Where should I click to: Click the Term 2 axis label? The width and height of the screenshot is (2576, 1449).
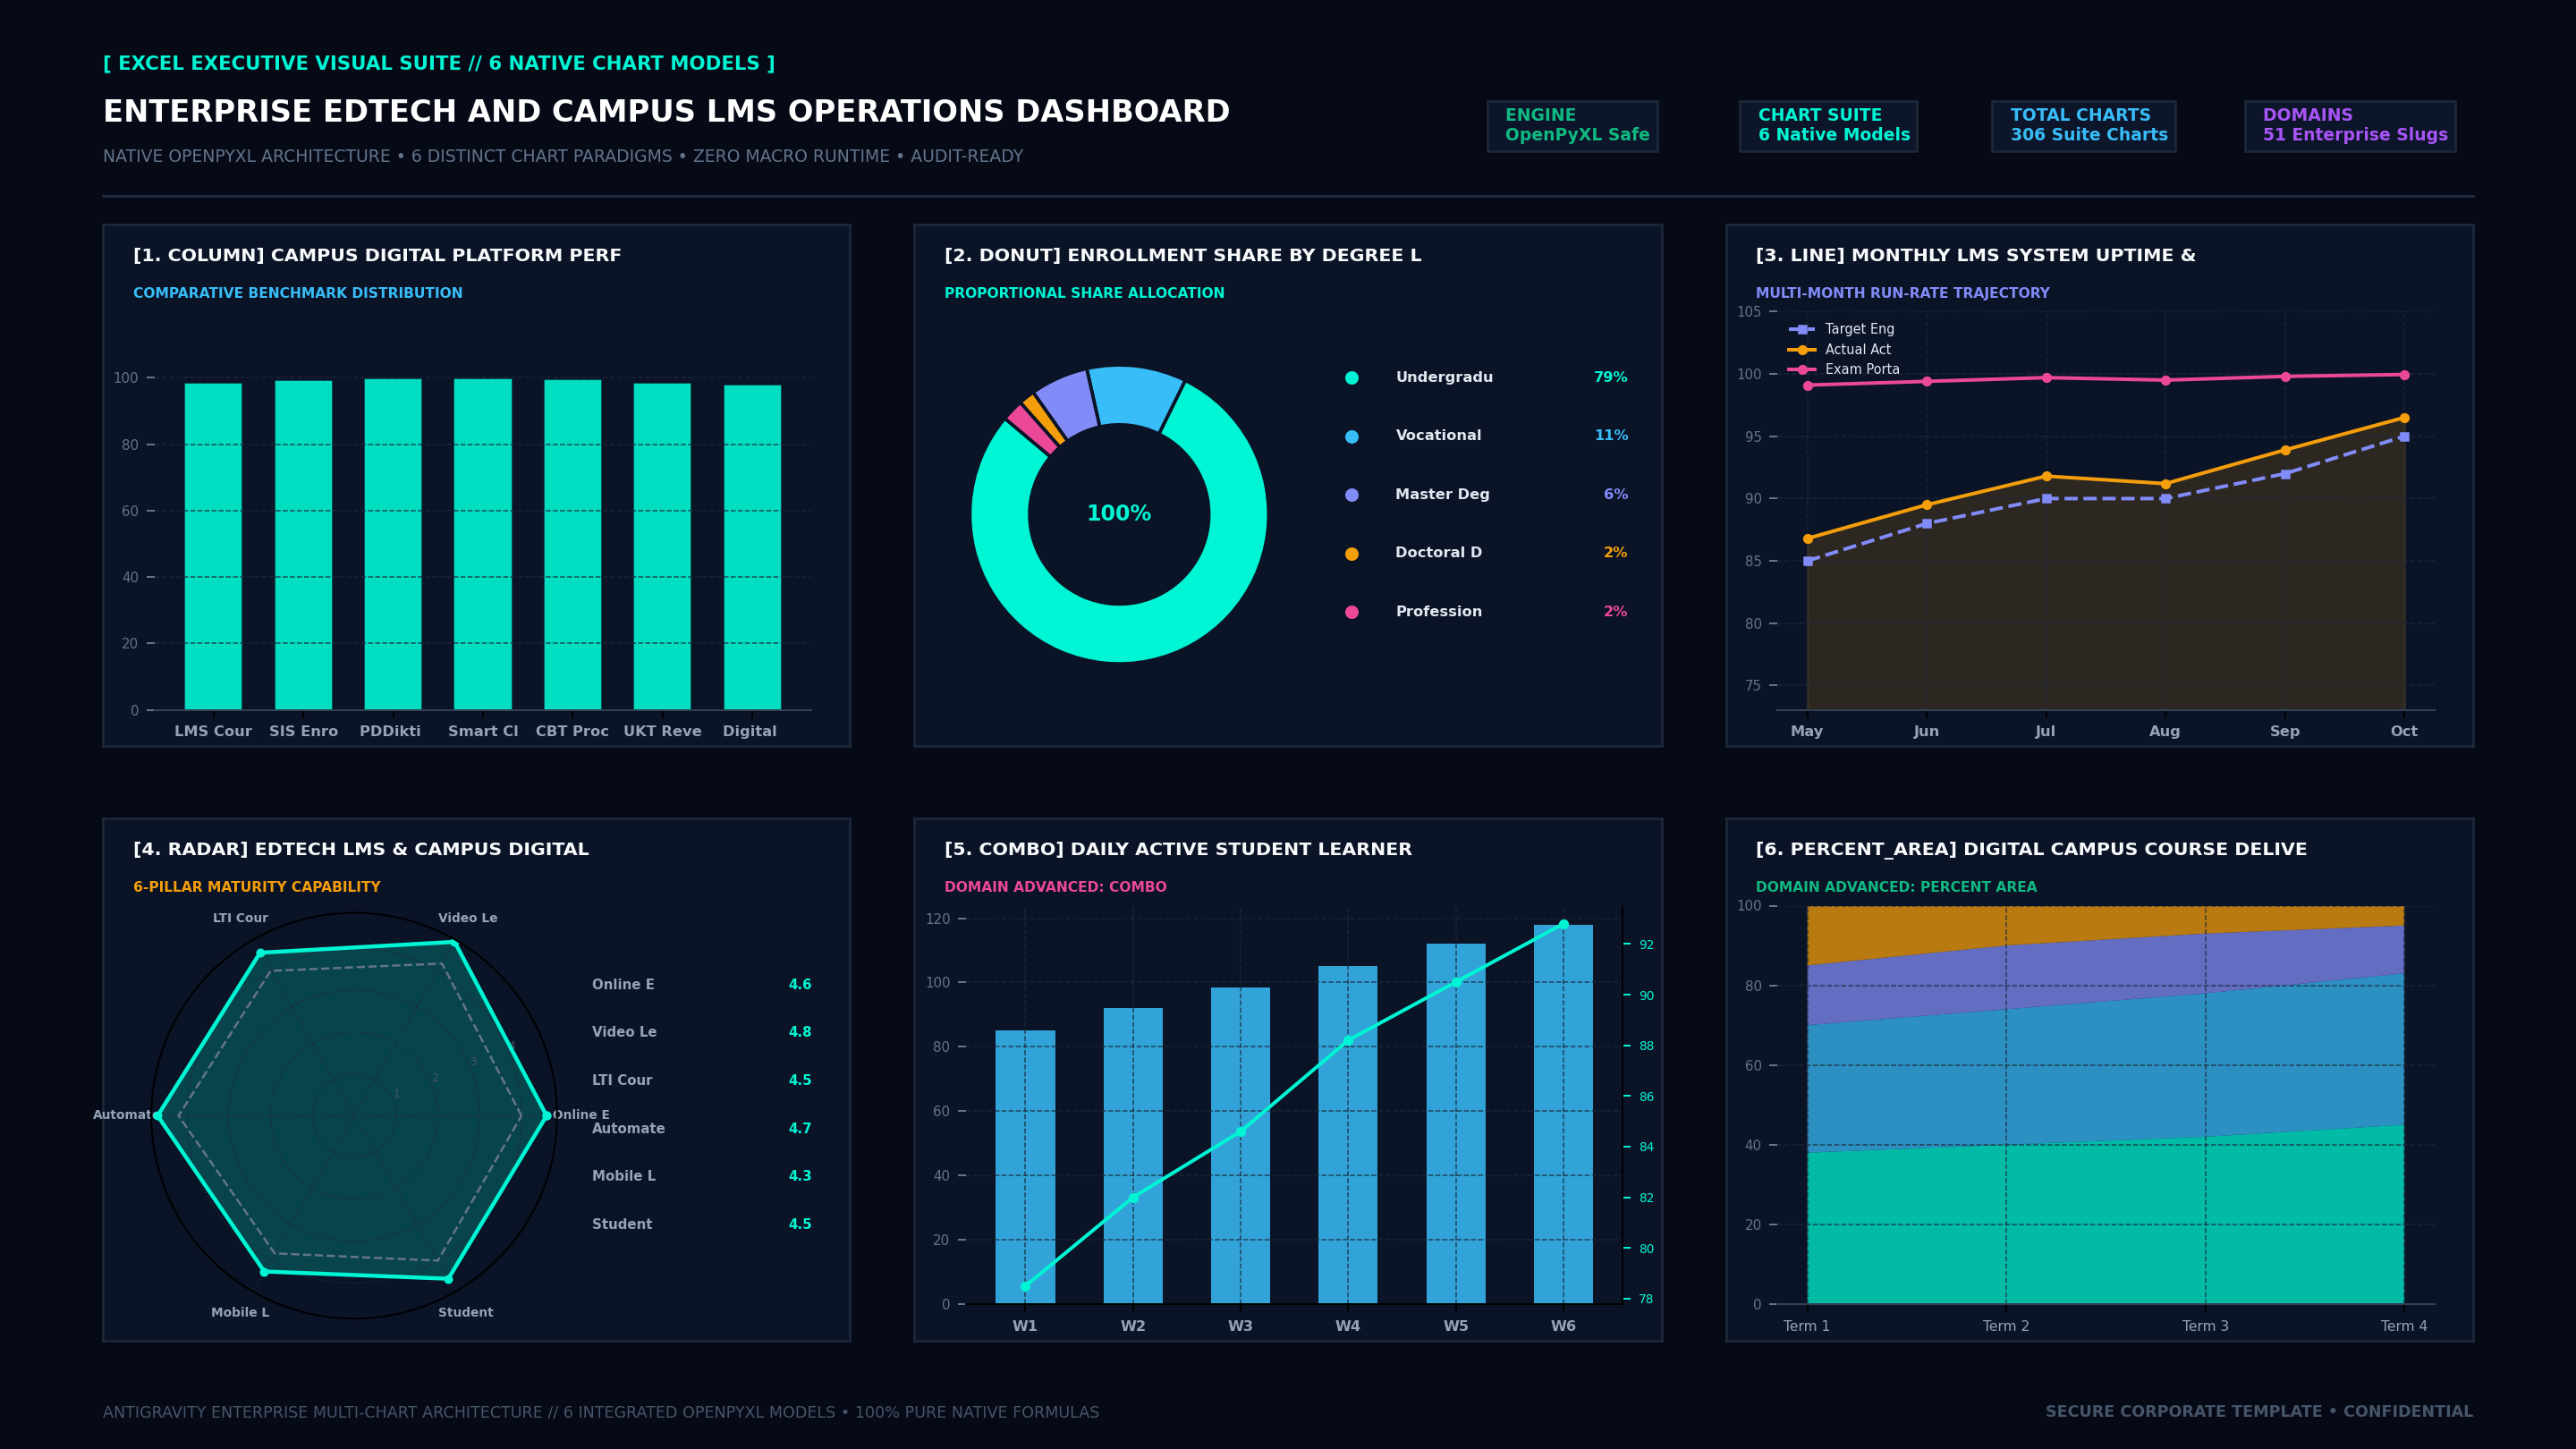2006,1327
